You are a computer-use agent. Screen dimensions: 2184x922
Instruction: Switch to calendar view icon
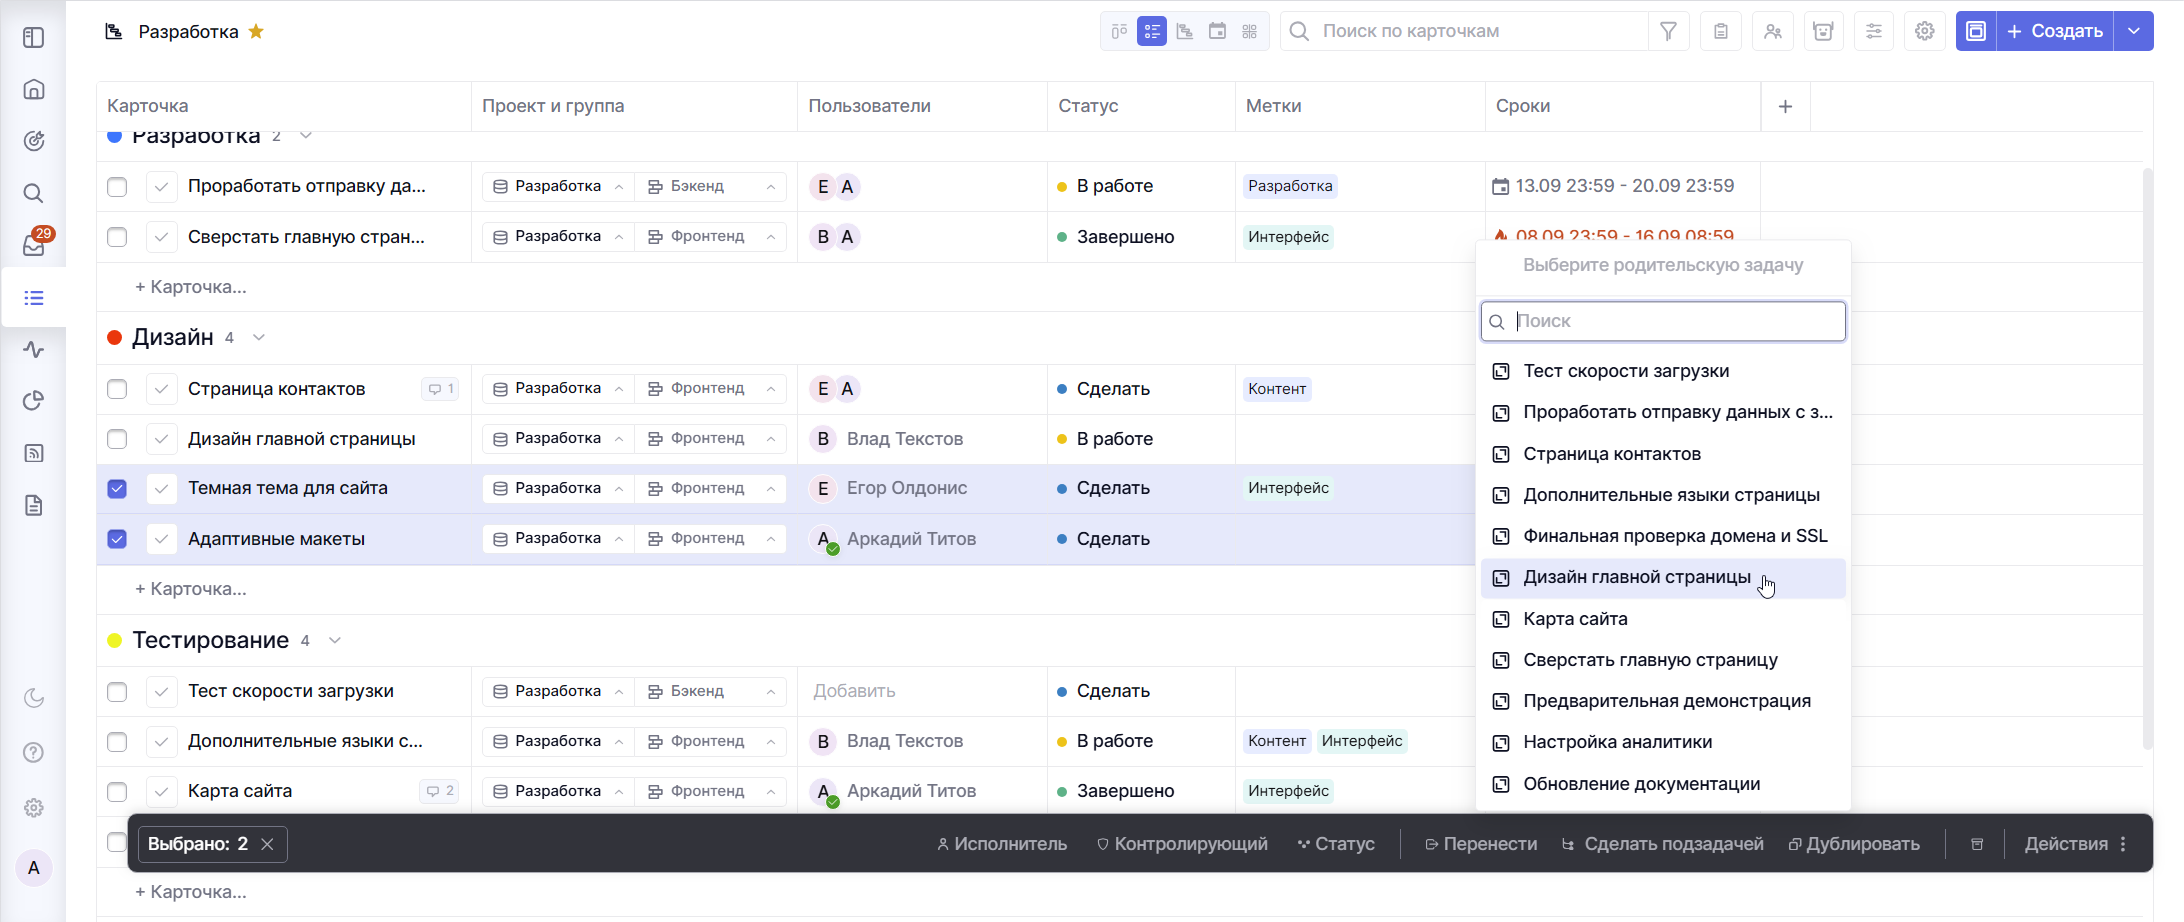click(x=1217, y=31)
